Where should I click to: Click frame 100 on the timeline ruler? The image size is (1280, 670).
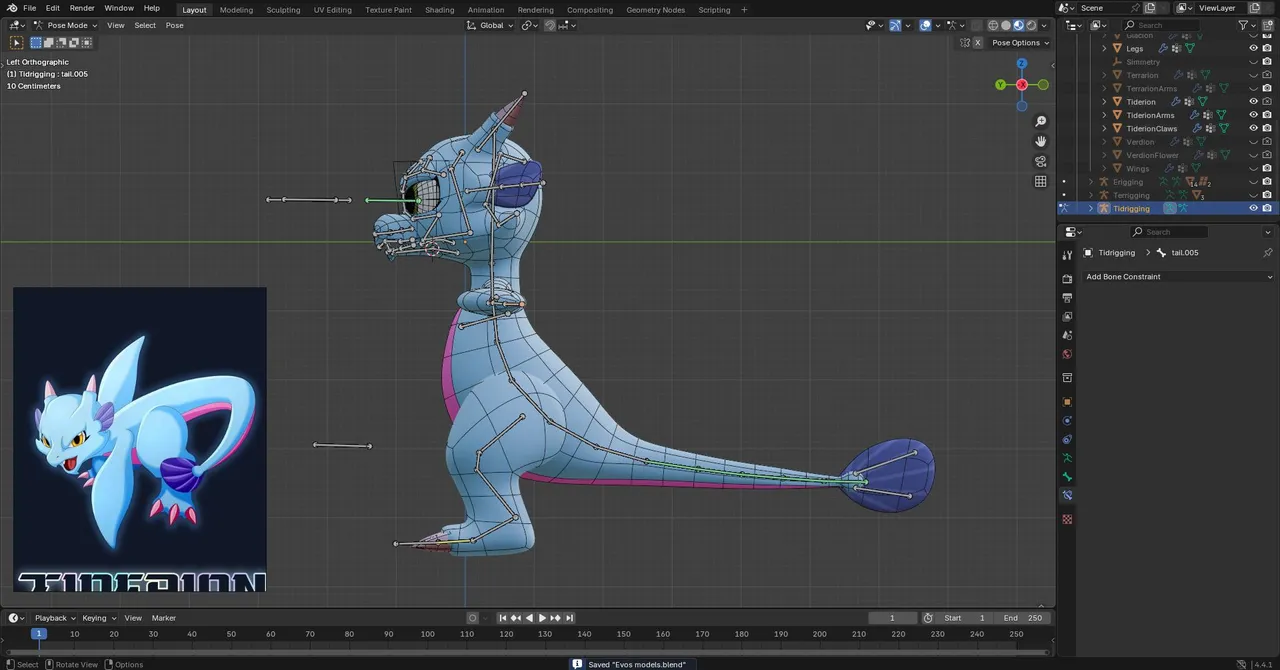tap(428, 634)
